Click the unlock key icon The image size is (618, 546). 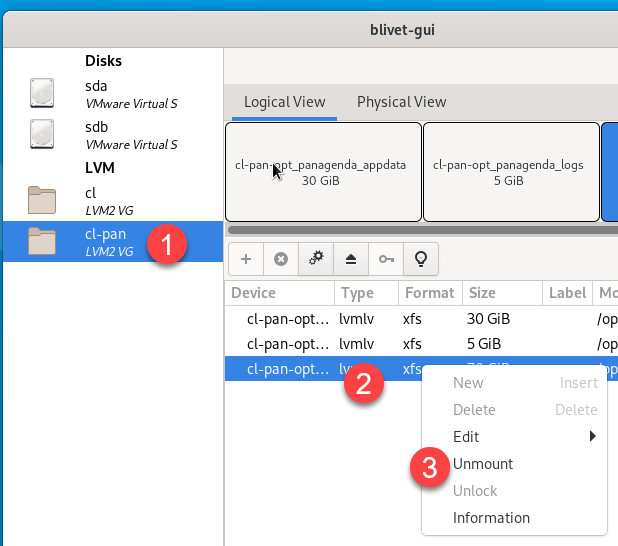(x=386, y=259)
